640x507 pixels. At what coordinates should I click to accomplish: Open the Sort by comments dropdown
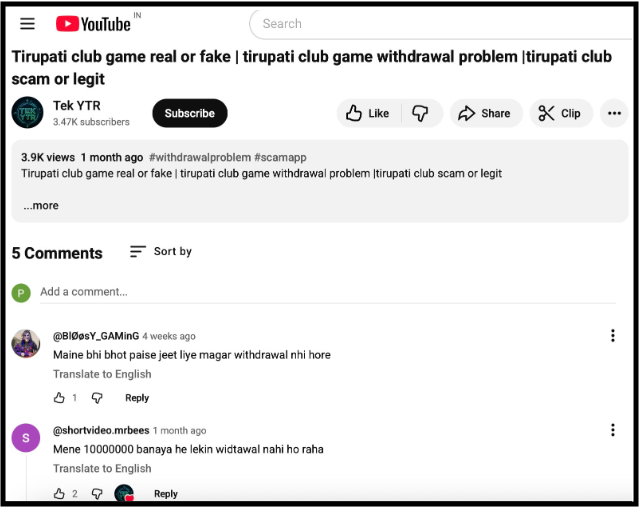tap(161, 251)
